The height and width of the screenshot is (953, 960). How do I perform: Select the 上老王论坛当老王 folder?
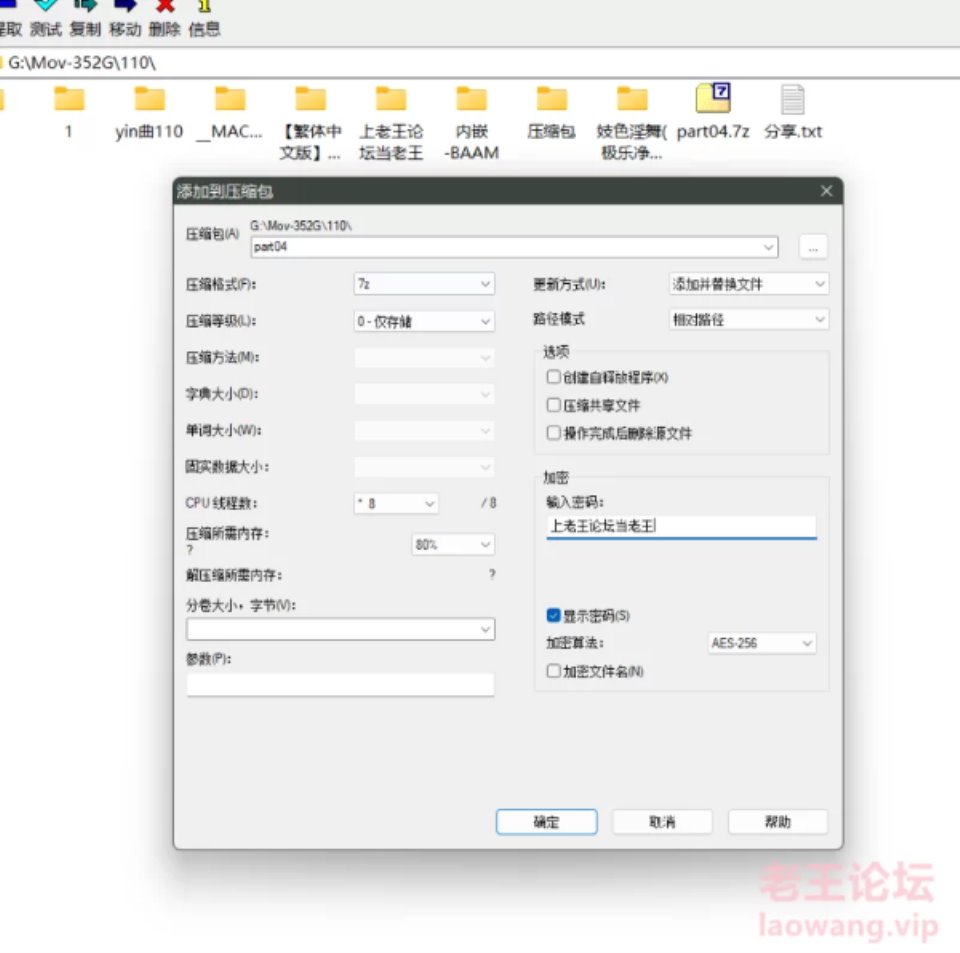391,123
